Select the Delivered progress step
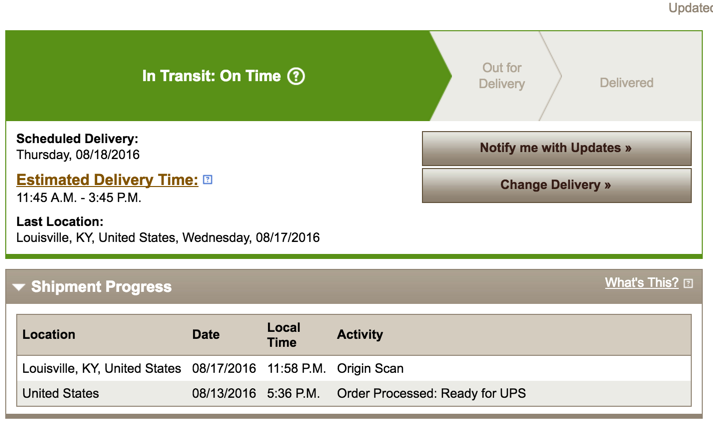713x423 pixels. tap(626, 83)
